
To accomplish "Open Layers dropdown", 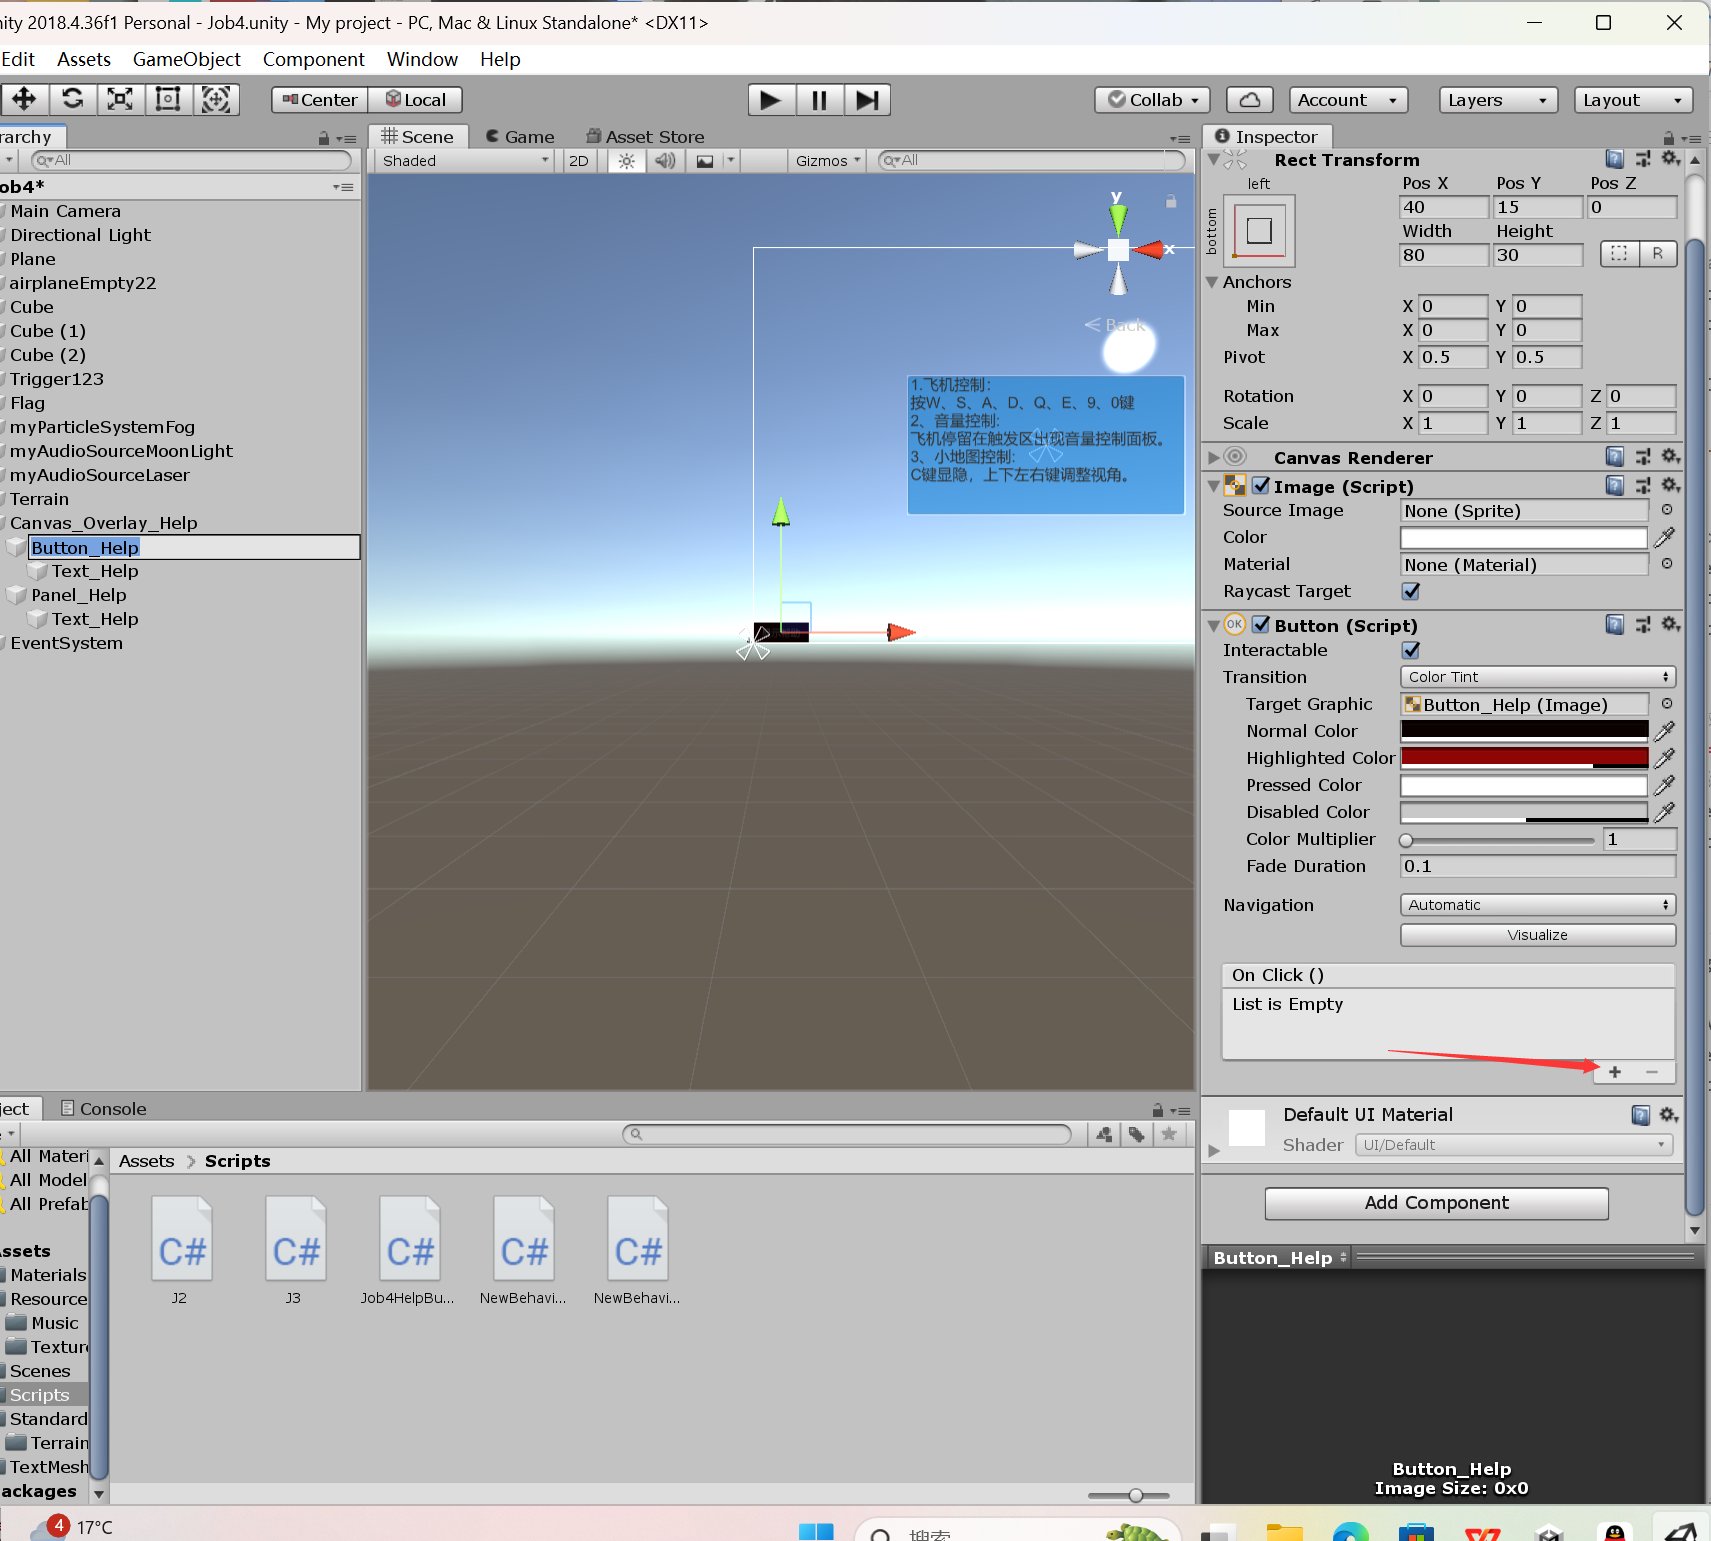I will (1498, 100).
